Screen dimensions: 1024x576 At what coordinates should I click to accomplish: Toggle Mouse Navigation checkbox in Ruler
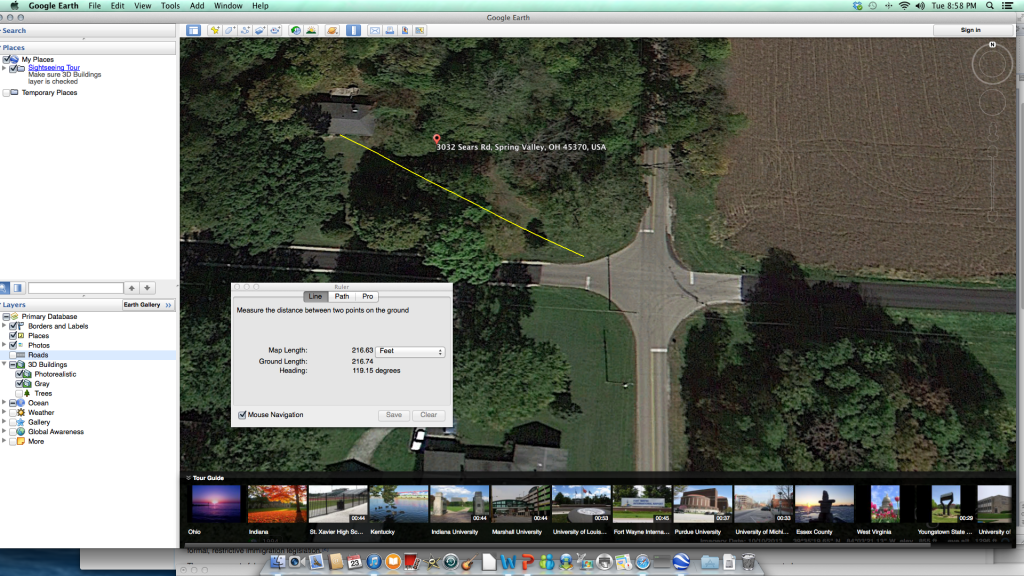pos(242,415)
